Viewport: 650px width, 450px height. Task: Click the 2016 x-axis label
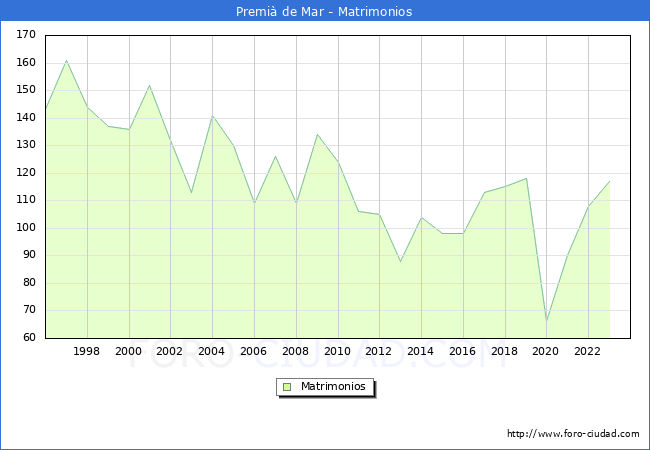point(463,351)
